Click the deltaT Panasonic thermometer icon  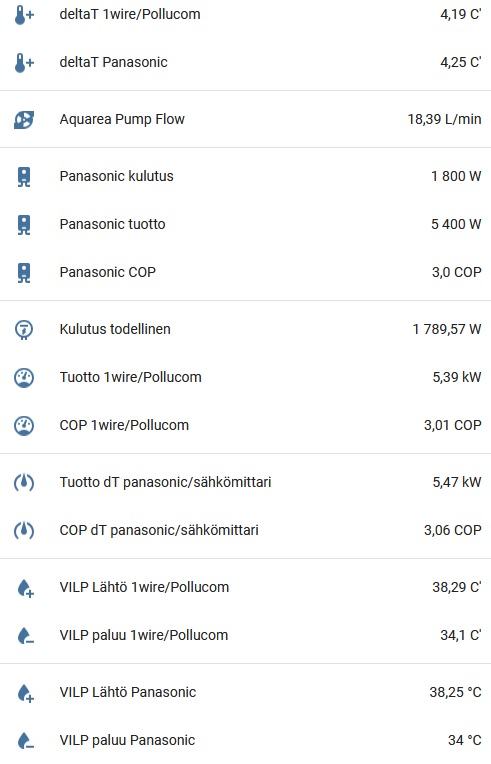24,63
